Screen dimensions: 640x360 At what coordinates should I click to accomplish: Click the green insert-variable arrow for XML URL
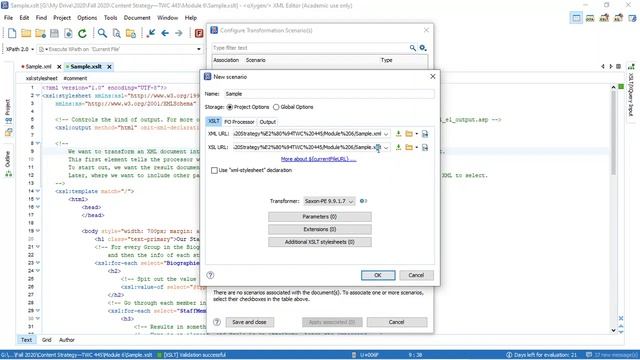click(398, 134)
